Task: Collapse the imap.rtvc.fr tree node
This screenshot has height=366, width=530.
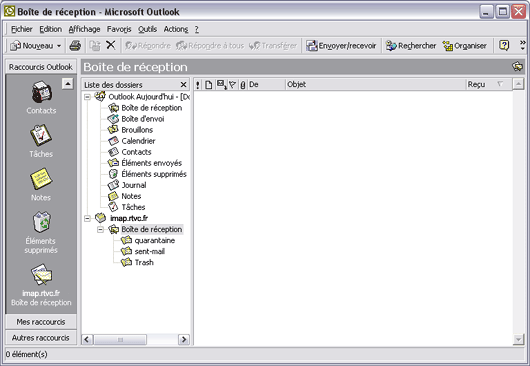Action: 87,218
